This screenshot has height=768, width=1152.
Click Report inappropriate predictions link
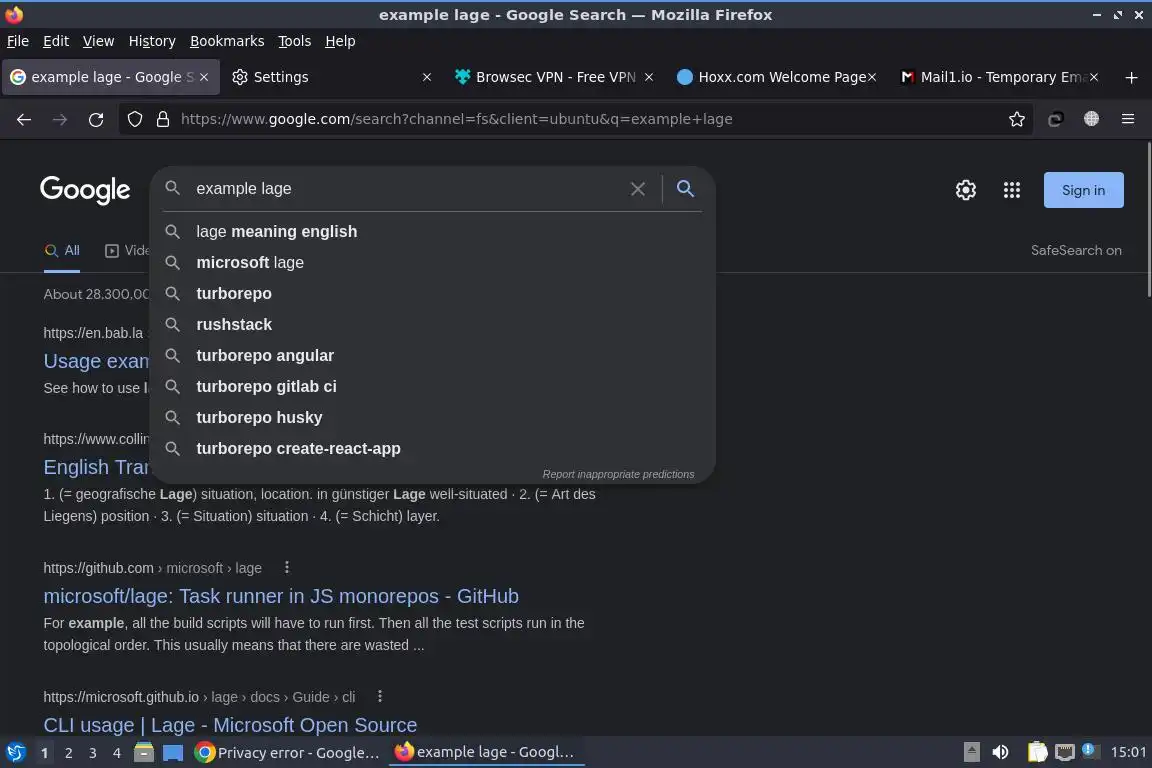point(618,474)
